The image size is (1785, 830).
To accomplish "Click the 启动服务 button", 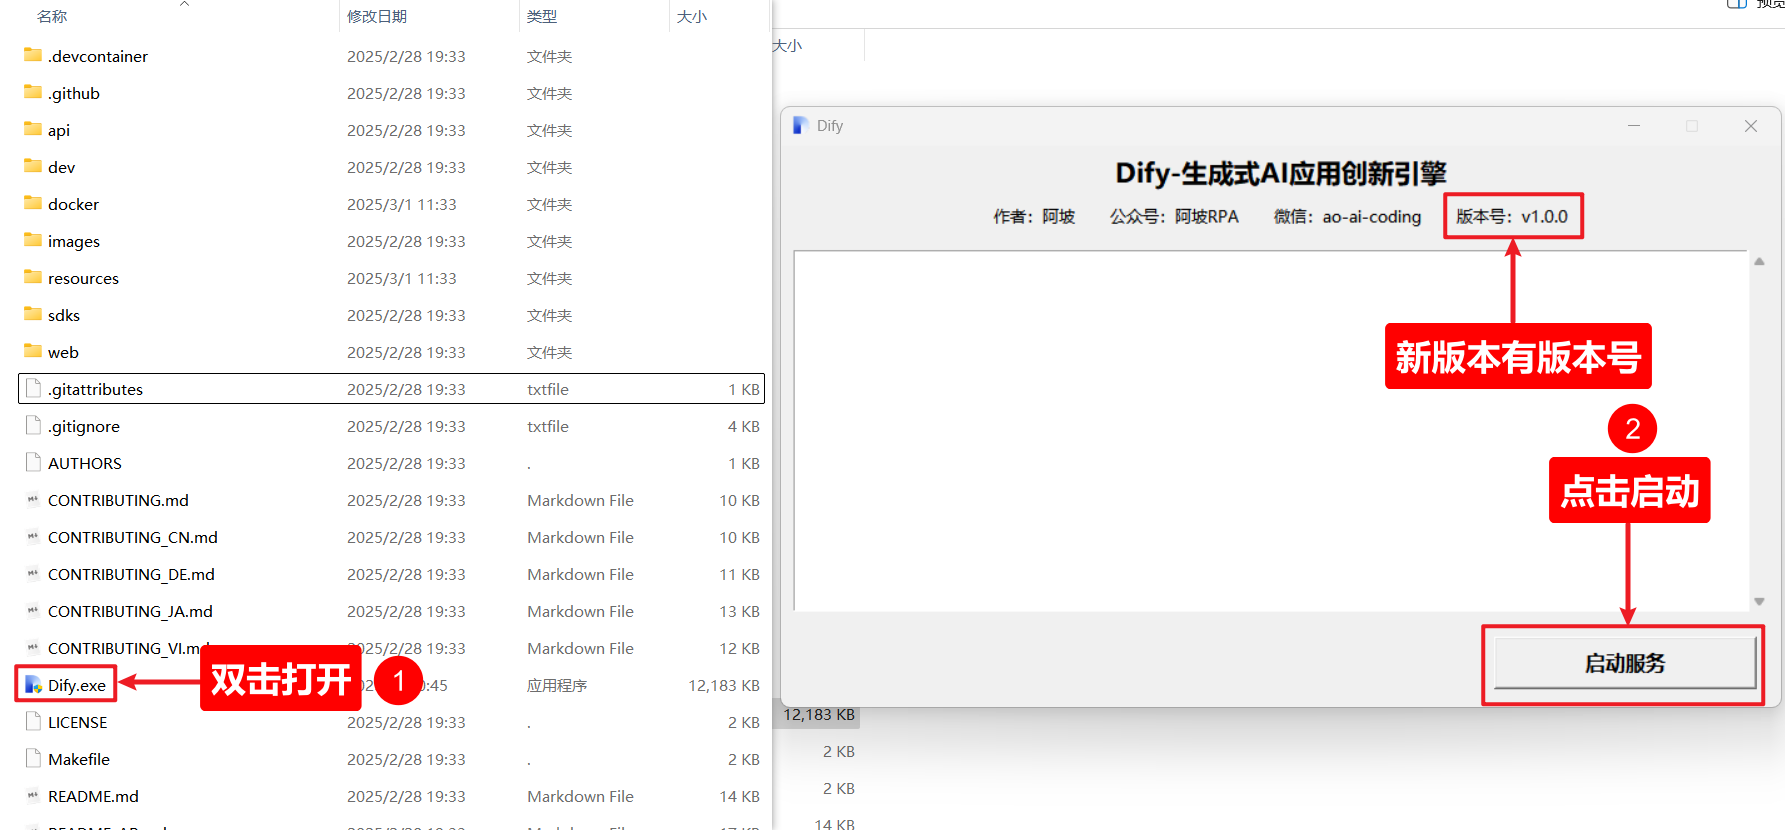I will tap(1625, 663).
